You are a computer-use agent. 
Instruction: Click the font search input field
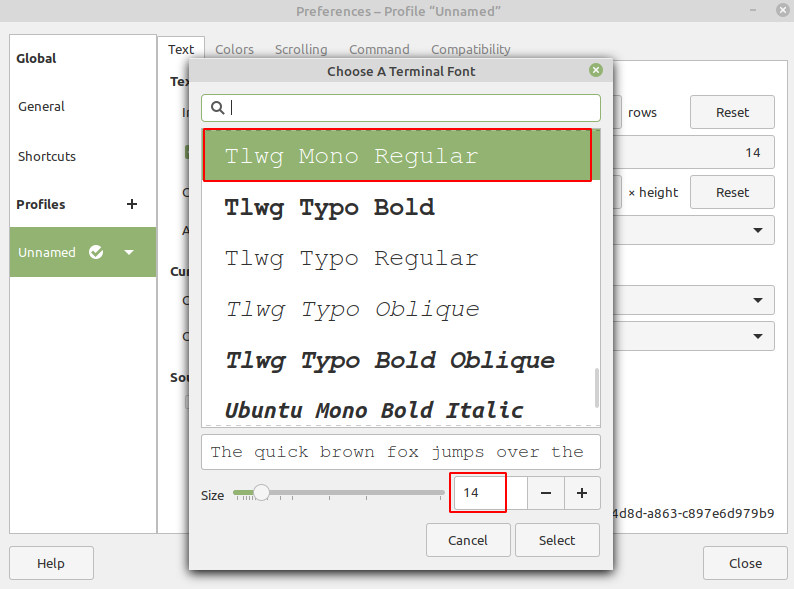point(410,108)
